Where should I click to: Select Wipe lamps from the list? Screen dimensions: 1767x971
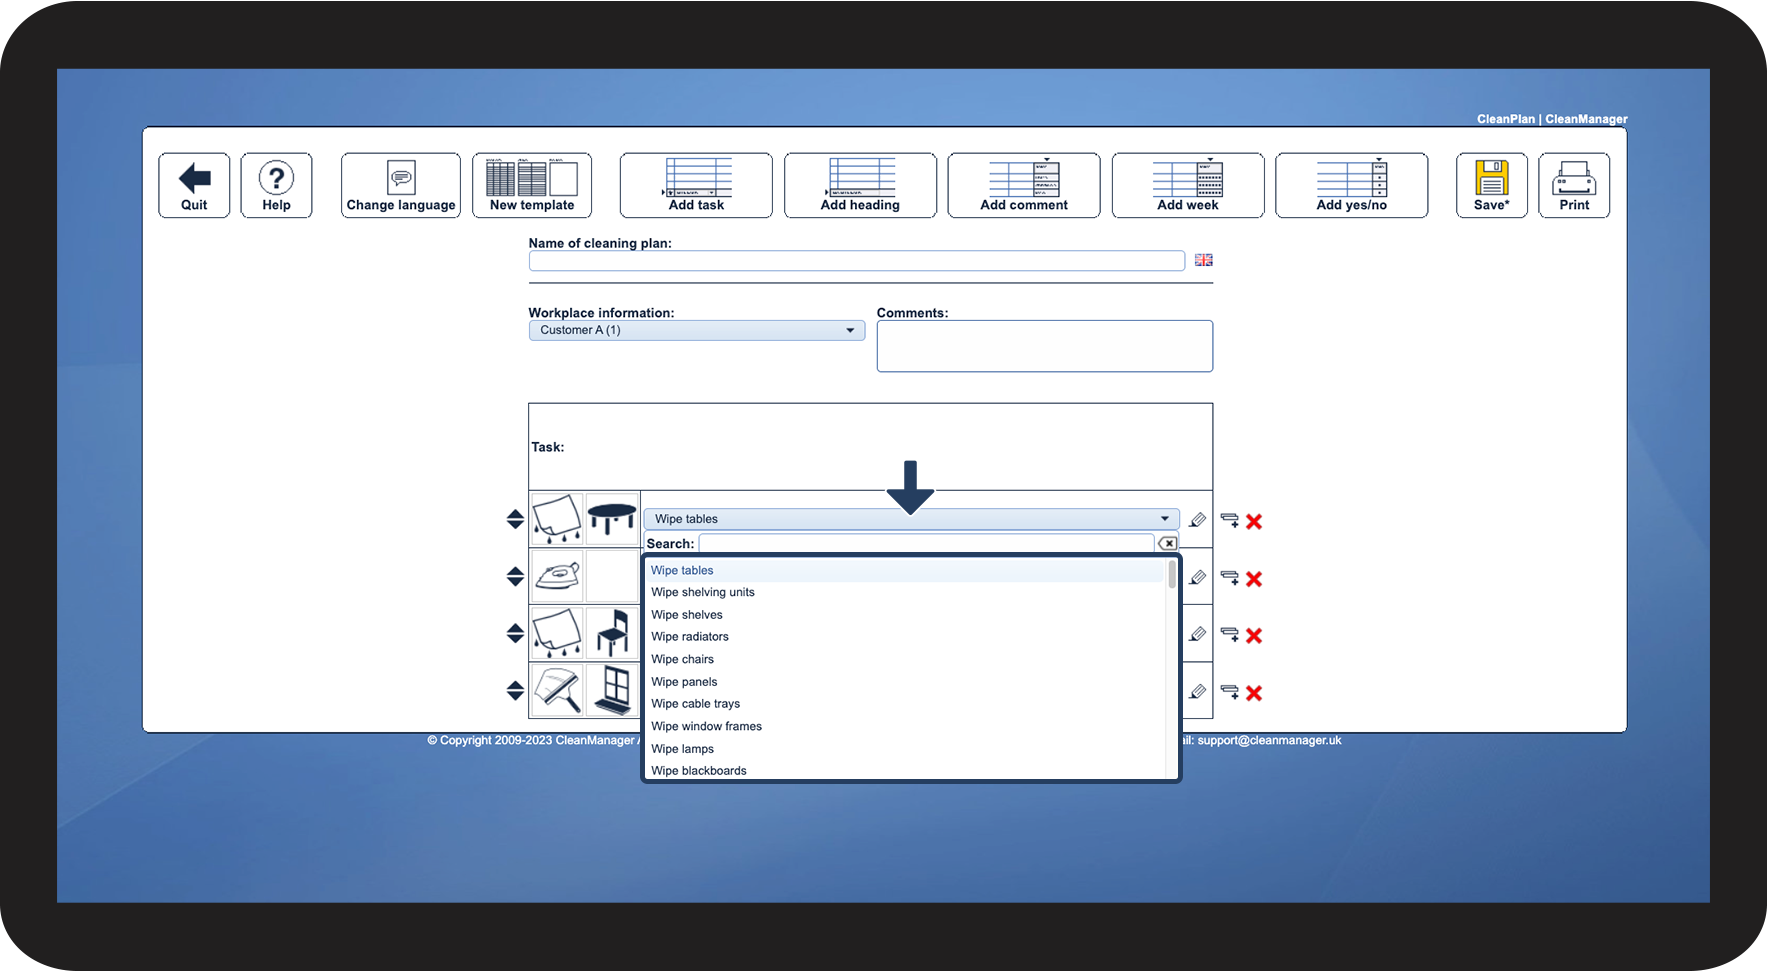coord(906,749)
